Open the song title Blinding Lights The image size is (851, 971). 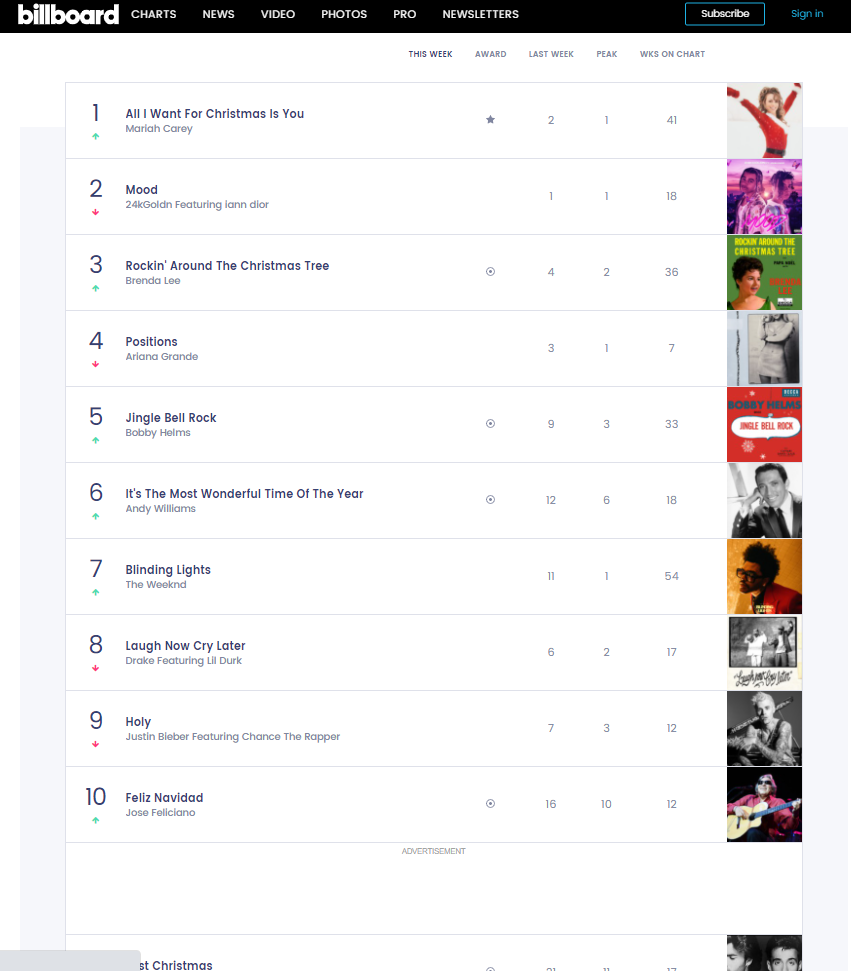168,570
